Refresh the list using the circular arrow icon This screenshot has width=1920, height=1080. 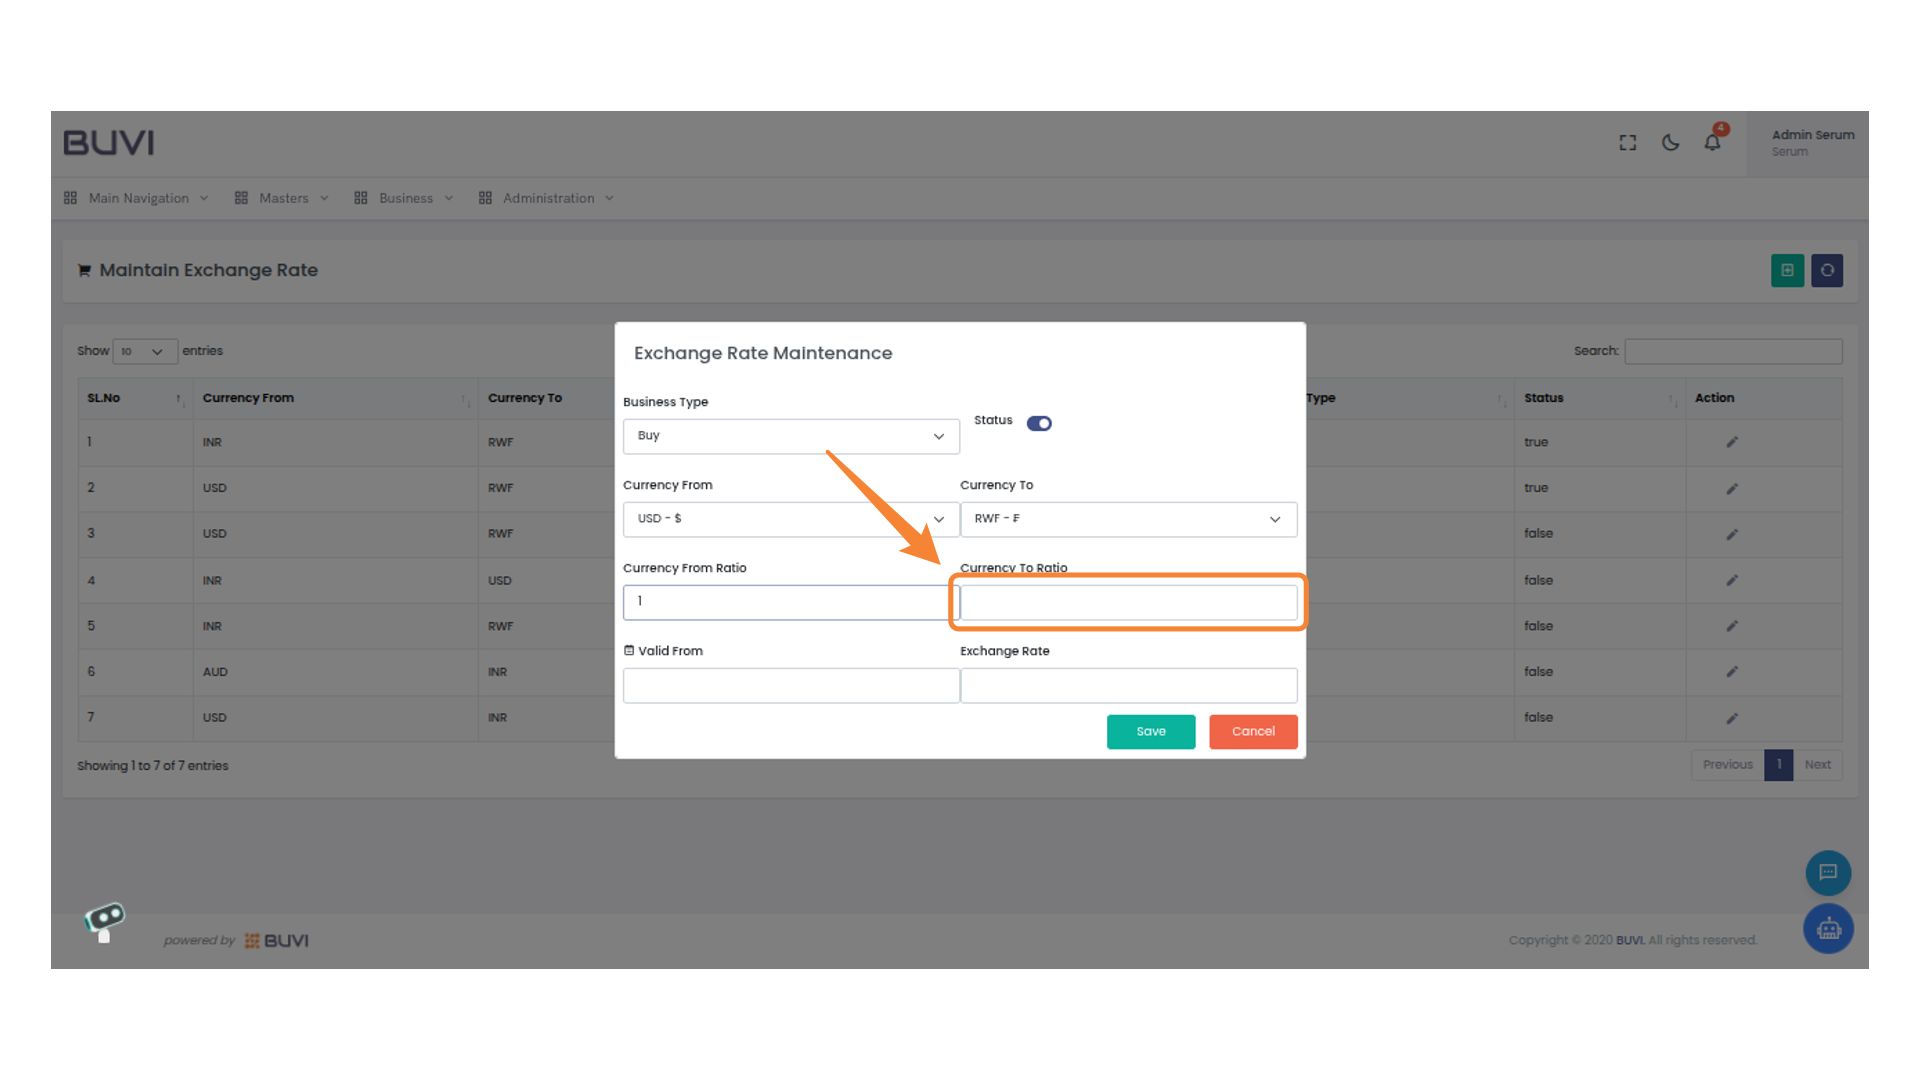click(1827, 270)
